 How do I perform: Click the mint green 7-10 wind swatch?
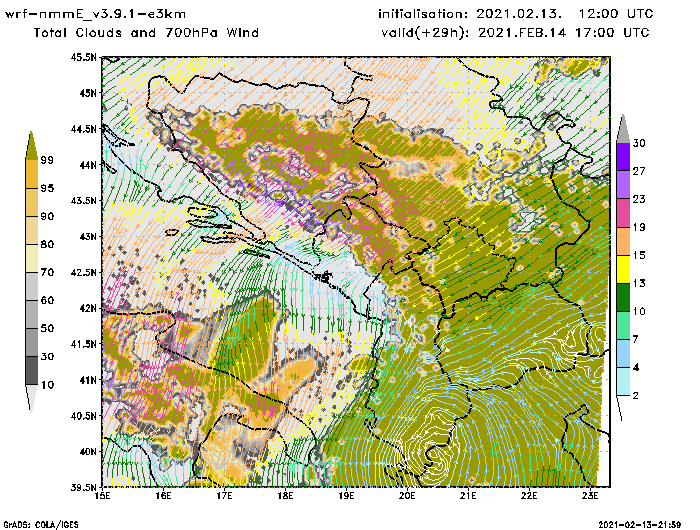(x=623, y=326)
